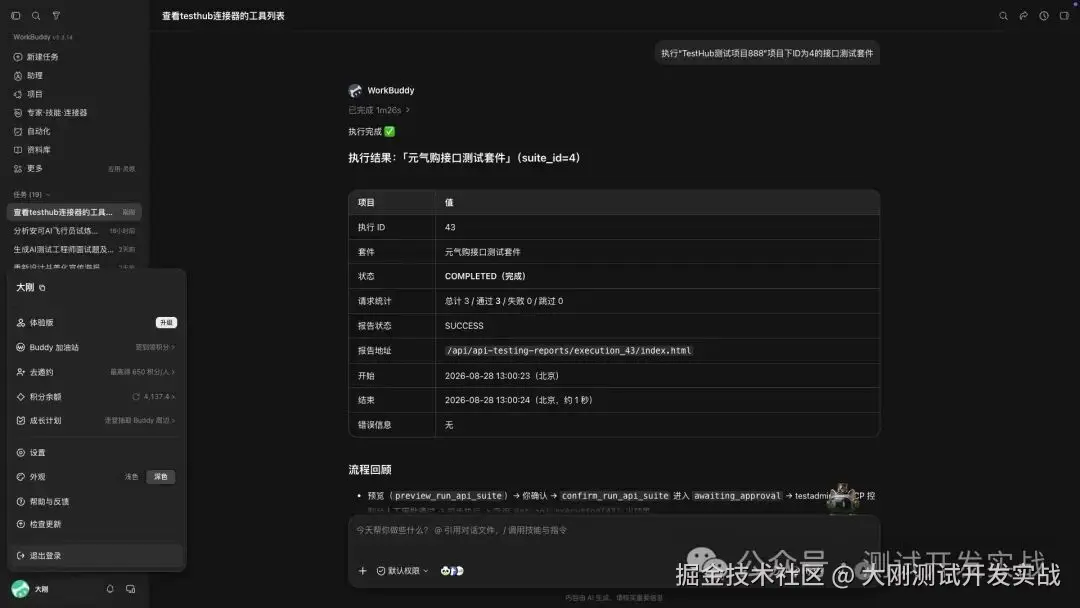Click the 升级 button next to 体验版
This screenshot has height=608, width=1080.
[166, 322]
